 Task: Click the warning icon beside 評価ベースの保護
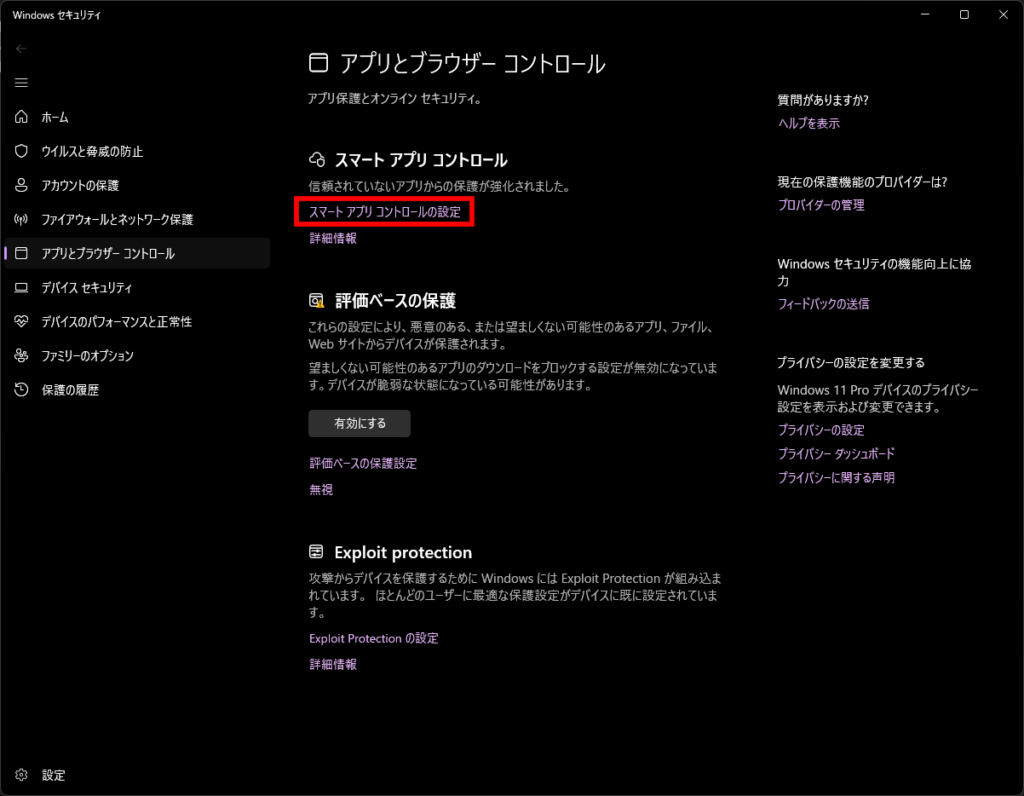pos(317,300)
